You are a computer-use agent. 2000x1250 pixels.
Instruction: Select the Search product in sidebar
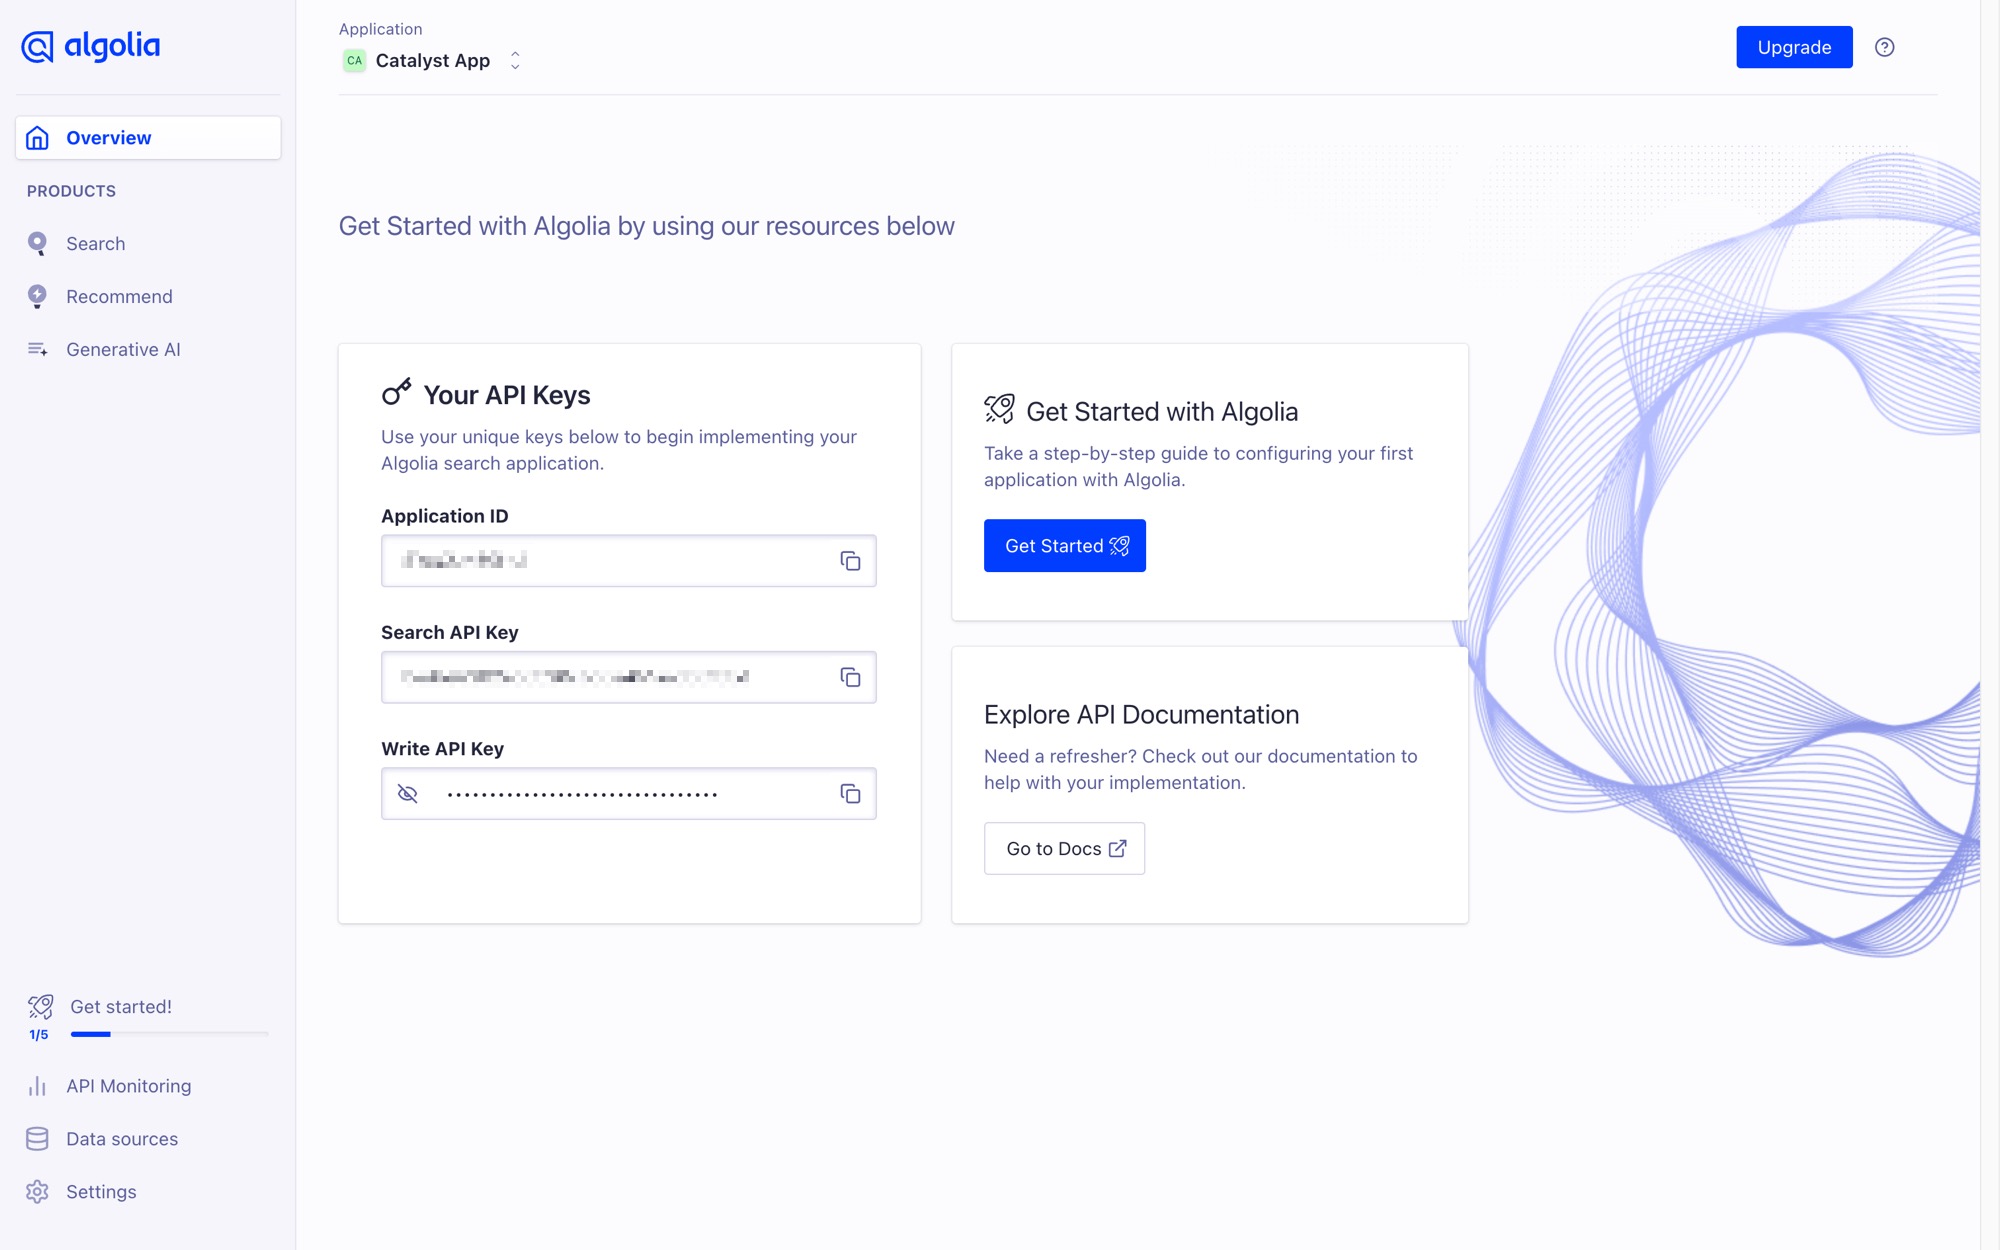[95, 243]
